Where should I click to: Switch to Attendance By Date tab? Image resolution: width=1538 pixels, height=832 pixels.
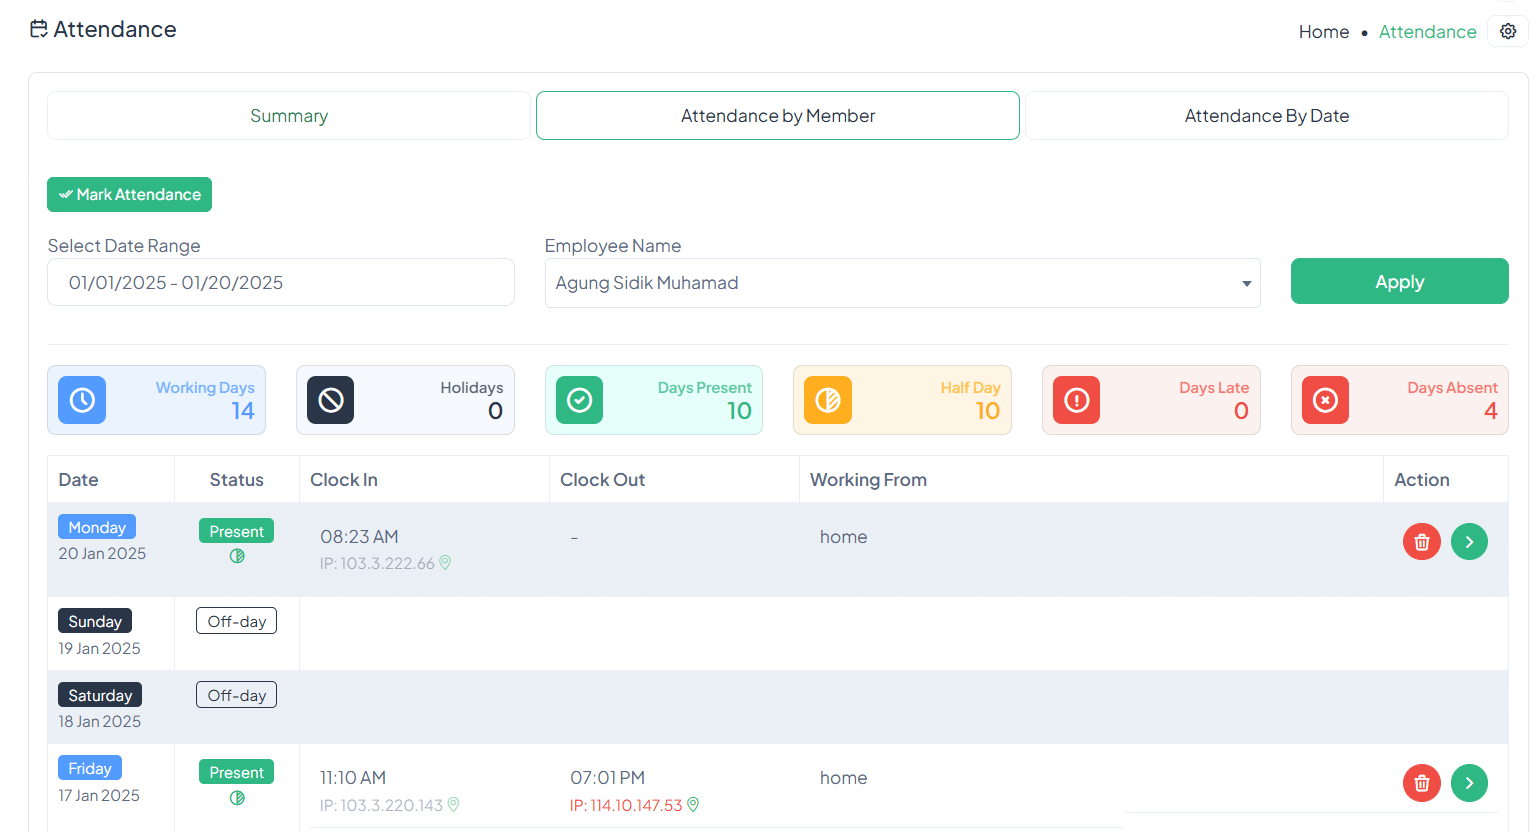(1266, 116)
